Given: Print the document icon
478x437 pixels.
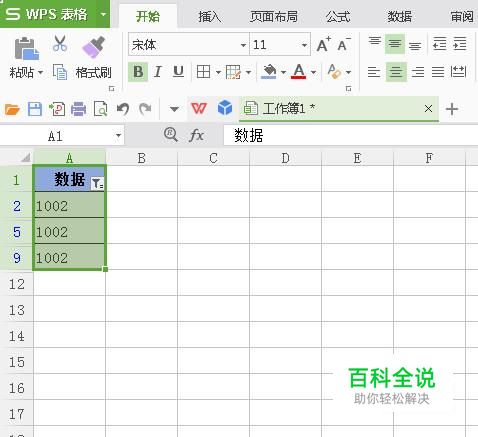Looking at the screenshot, I should tap(78, 109).
